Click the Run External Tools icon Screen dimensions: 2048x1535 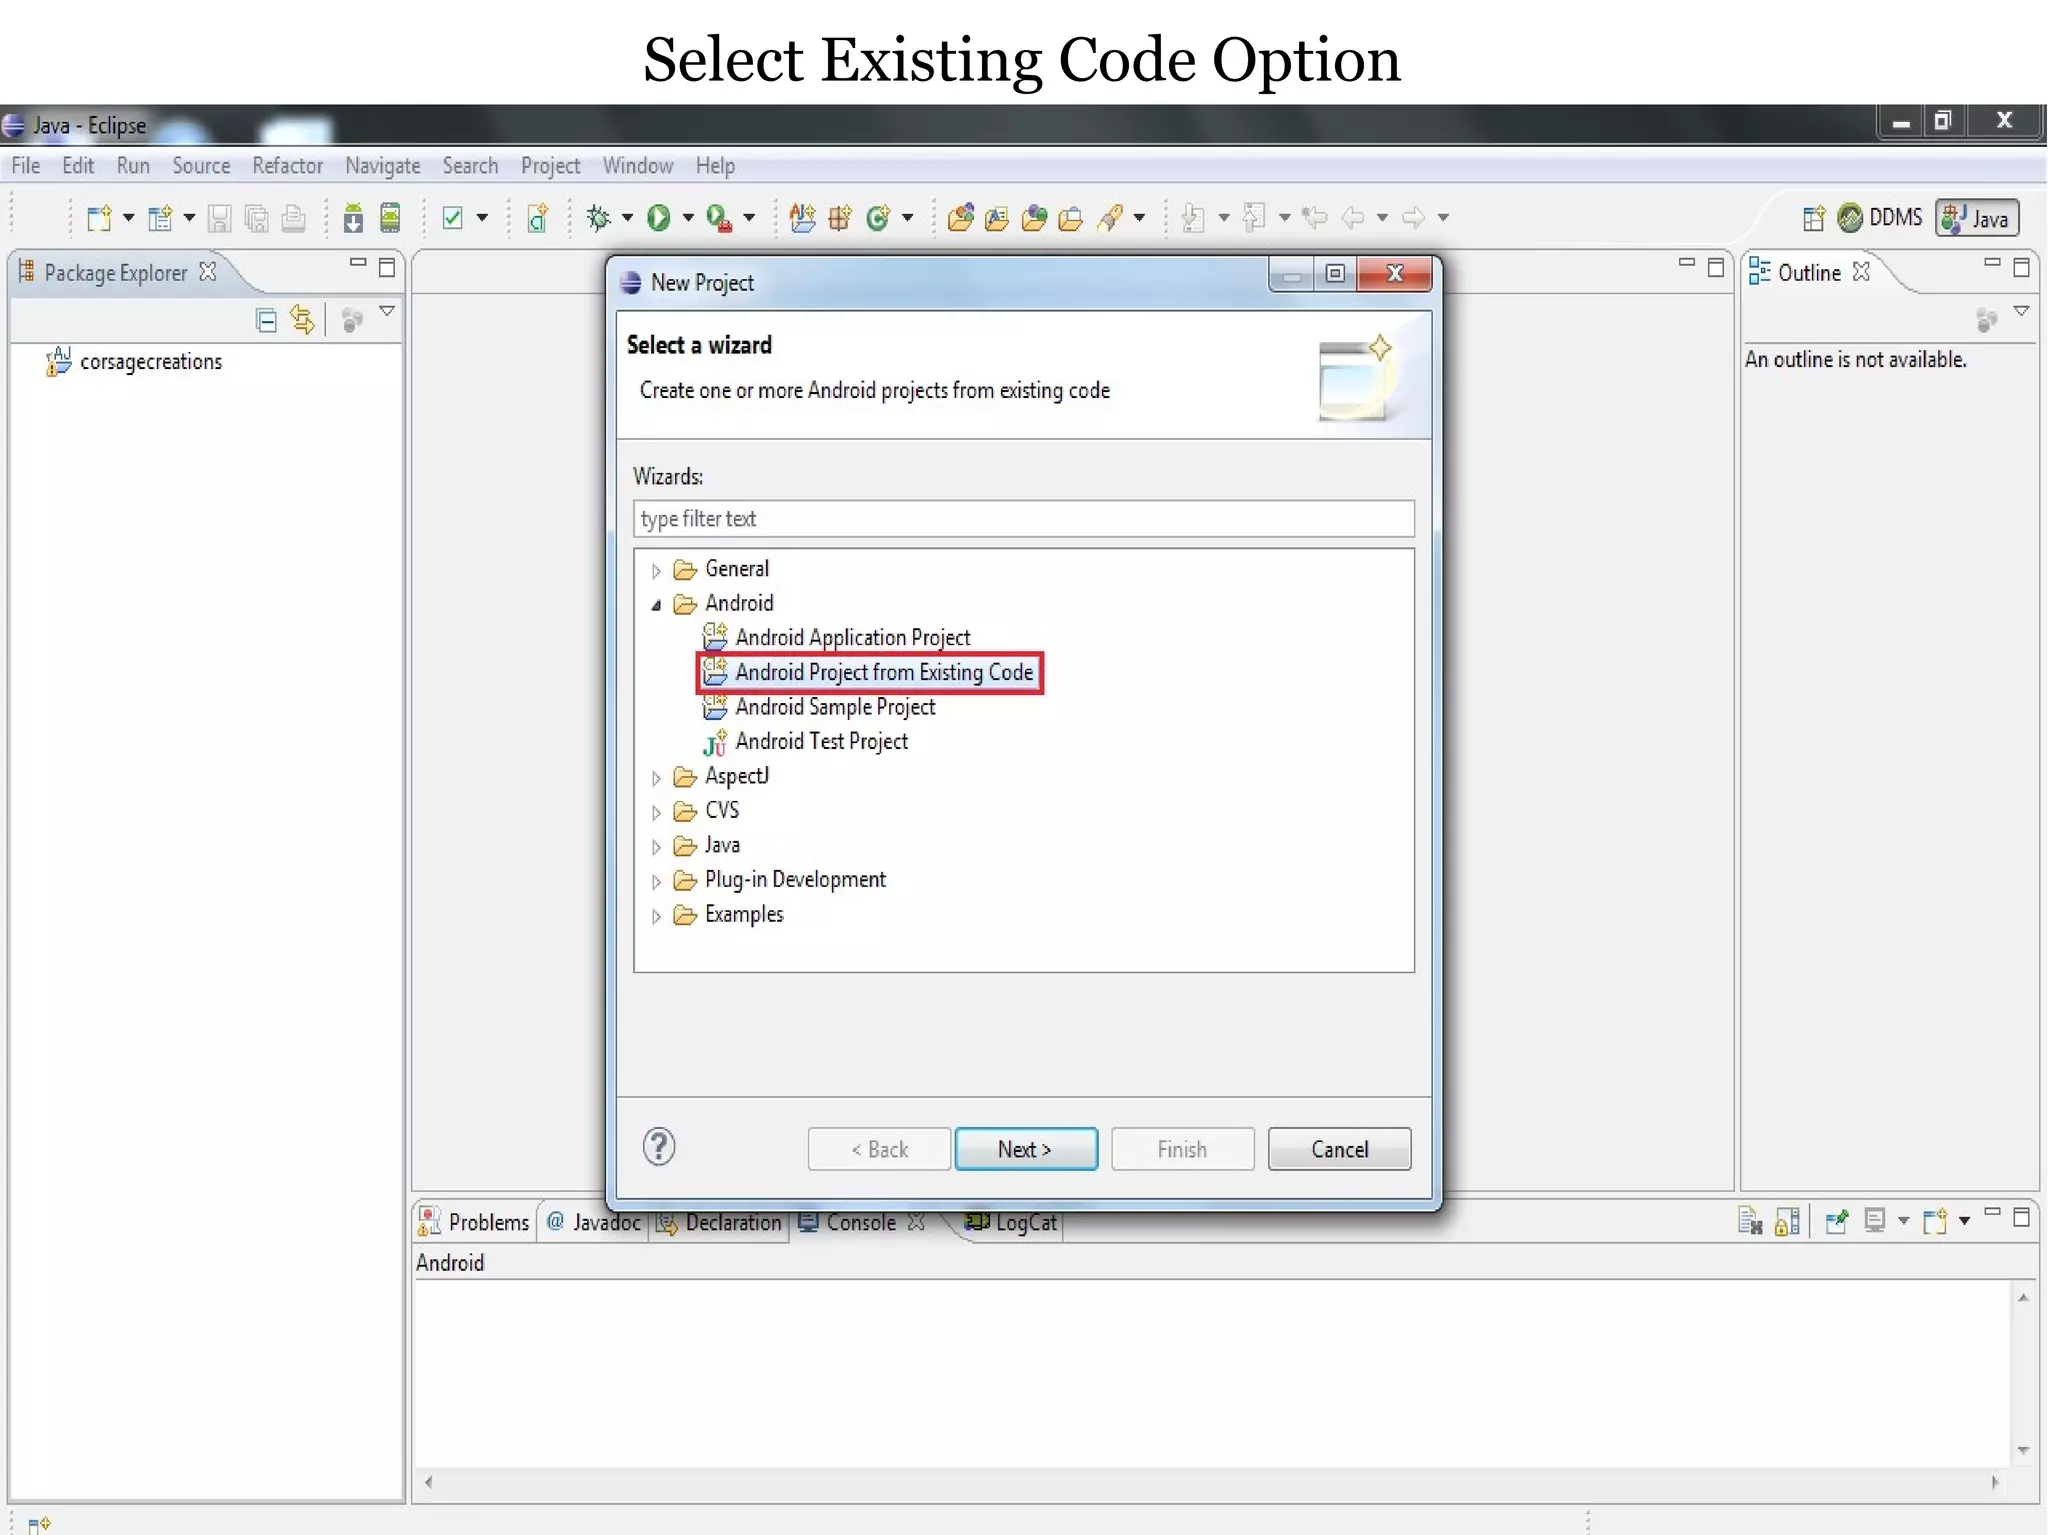719,218
